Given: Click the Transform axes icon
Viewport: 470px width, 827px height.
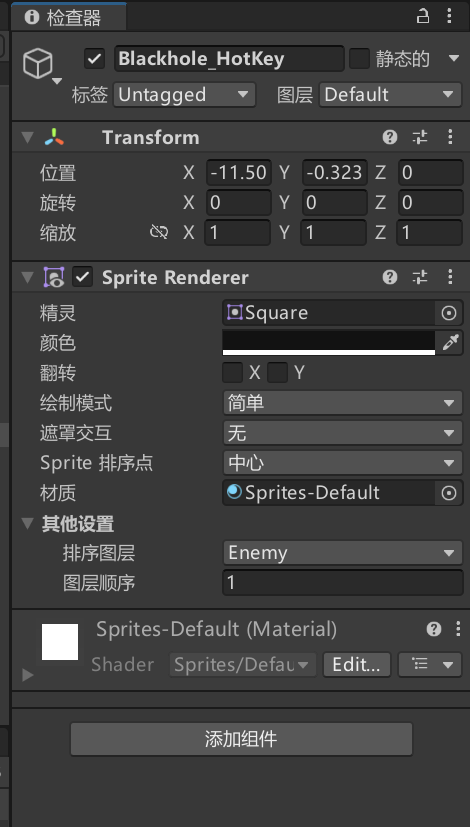Looking at the screenshot, I should [54, 138].
